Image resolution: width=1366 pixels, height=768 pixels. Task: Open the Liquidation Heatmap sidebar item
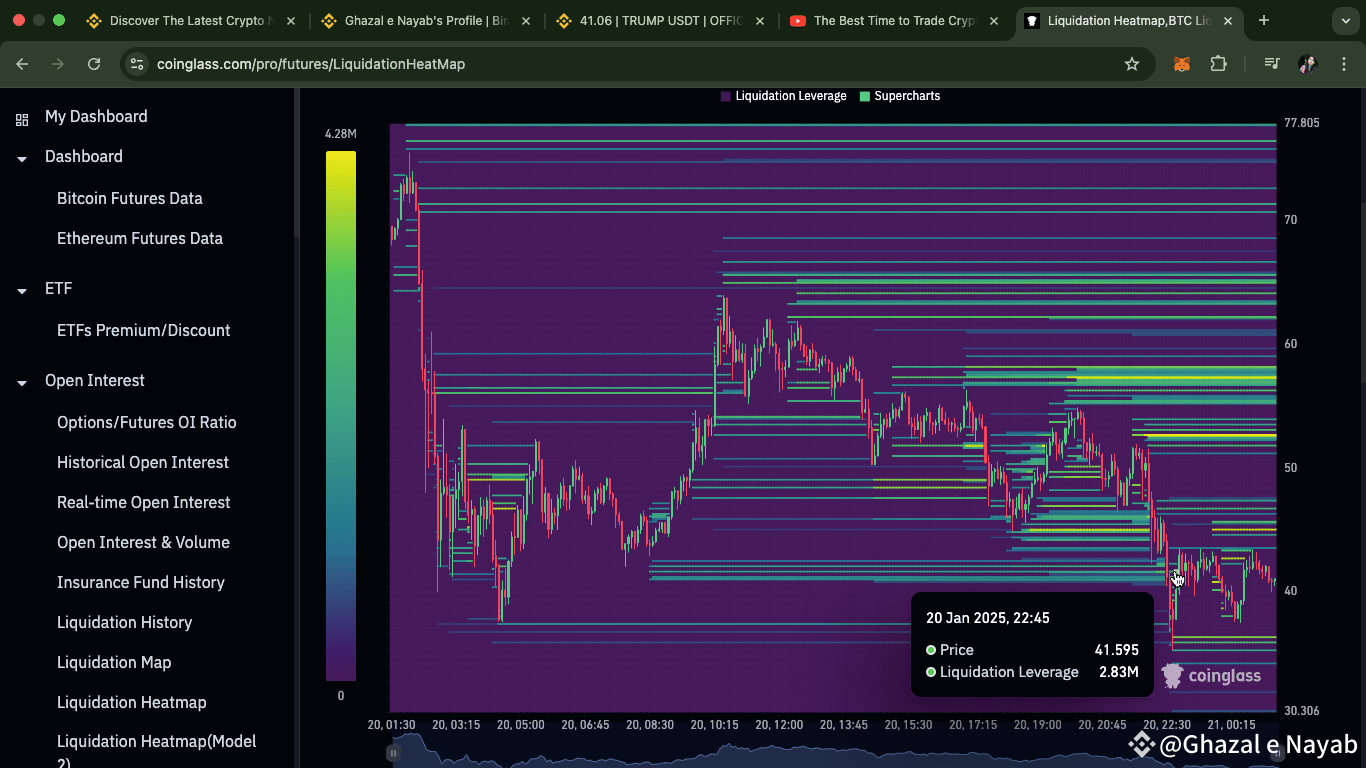tap(132, 702)
